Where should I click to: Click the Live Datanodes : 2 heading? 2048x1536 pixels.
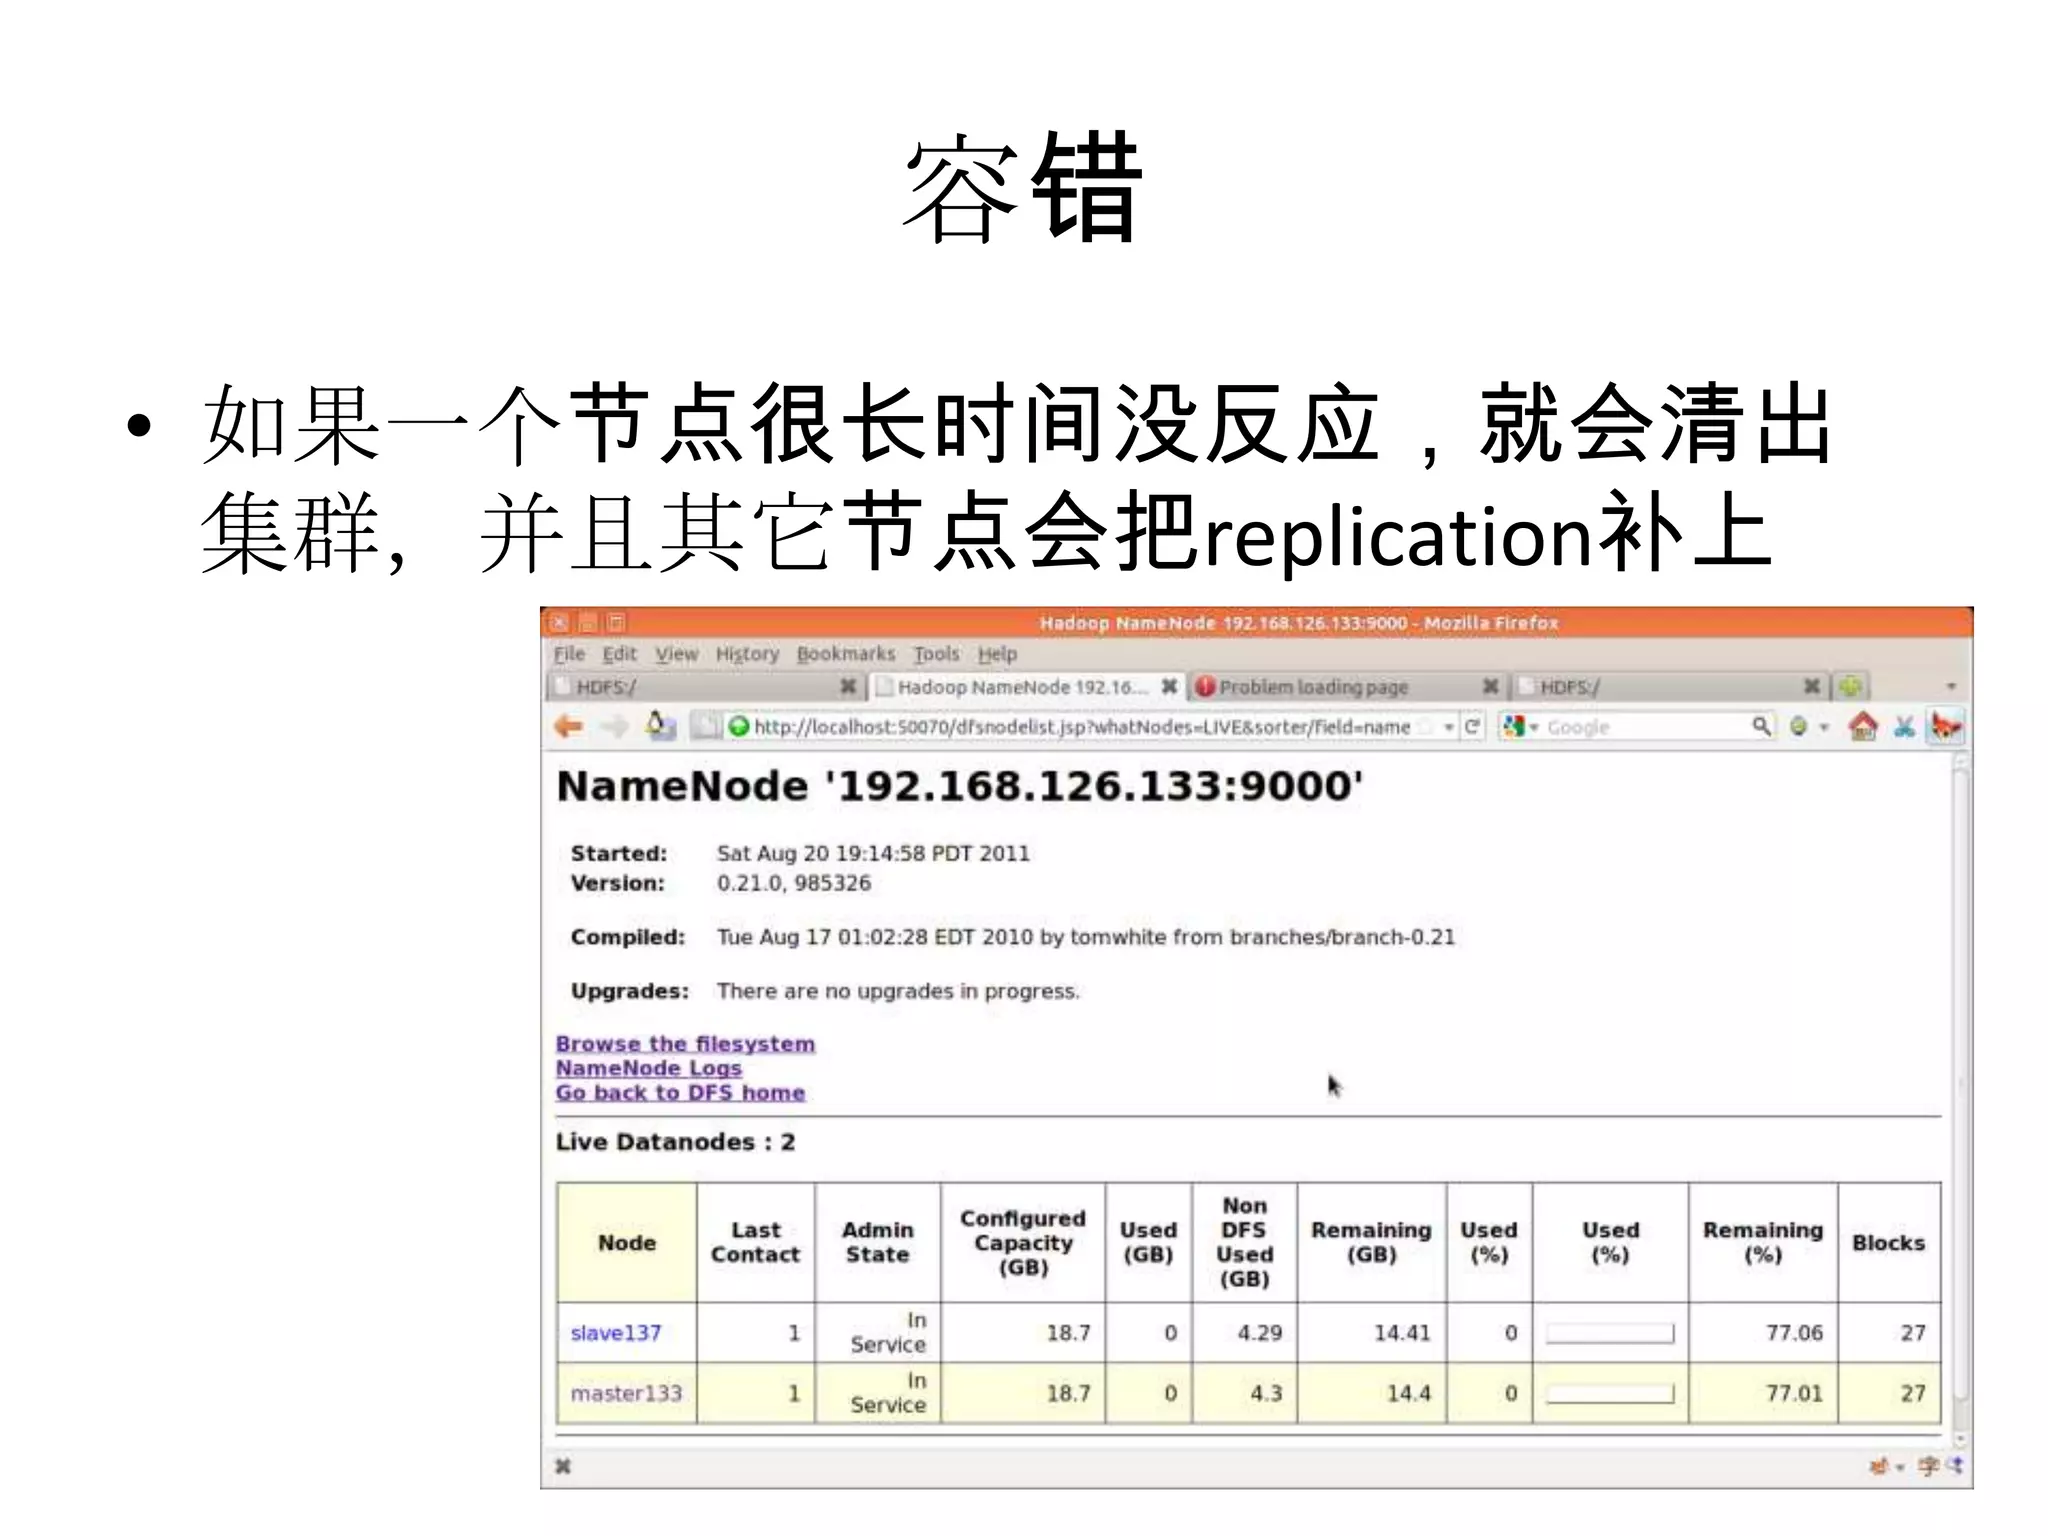676,1142
